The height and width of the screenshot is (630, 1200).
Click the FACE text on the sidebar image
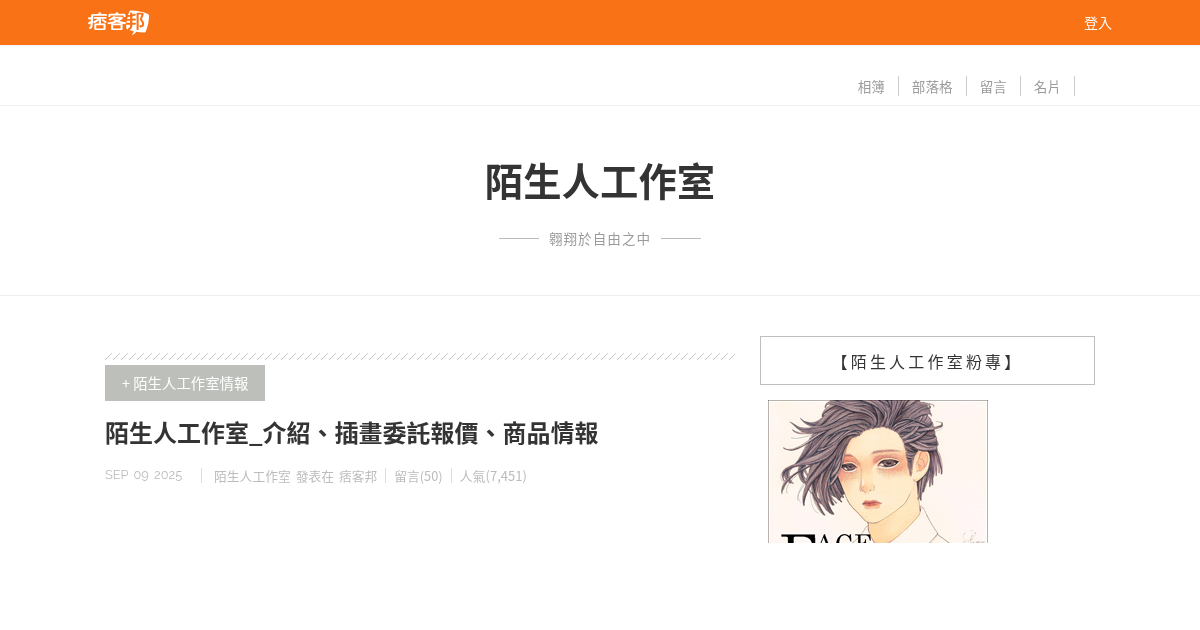pyautogui.click(x=827, y=538)
